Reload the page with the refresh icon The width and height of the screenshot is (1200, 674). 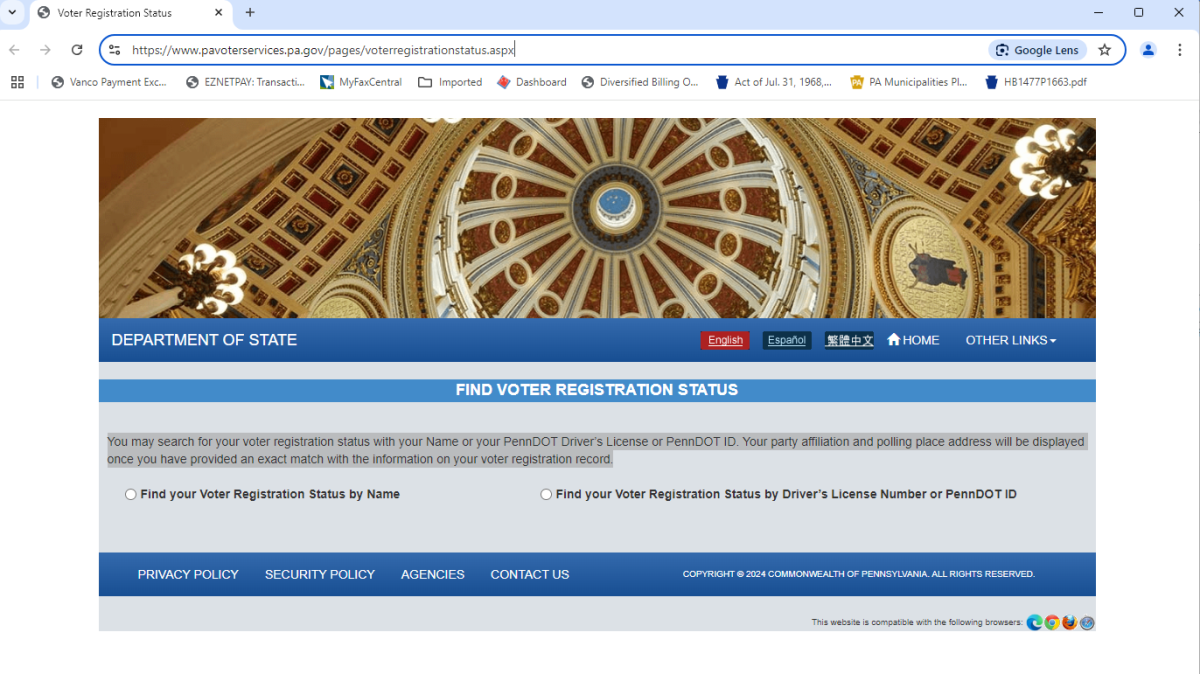77,50
